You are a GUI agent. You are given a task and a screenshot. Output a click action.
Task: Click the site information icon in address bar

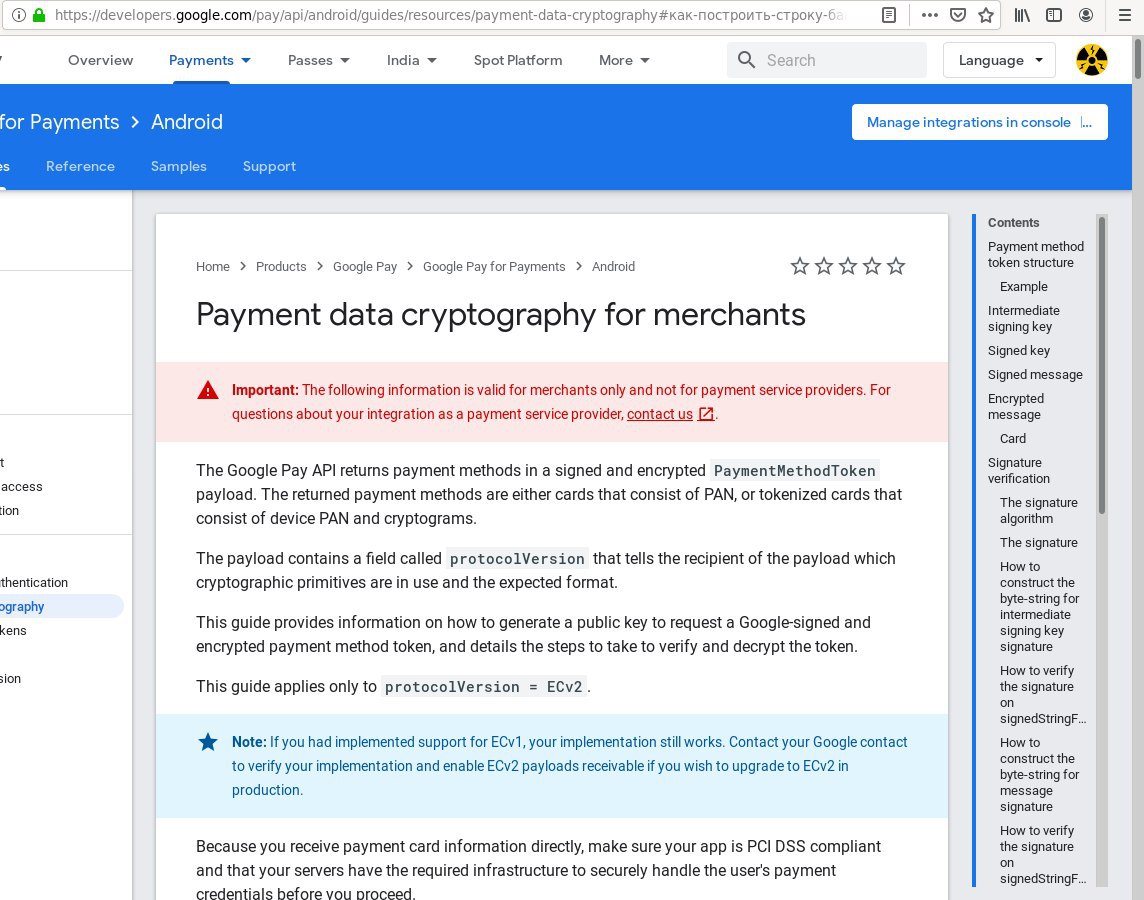click(x=20, y=15)
